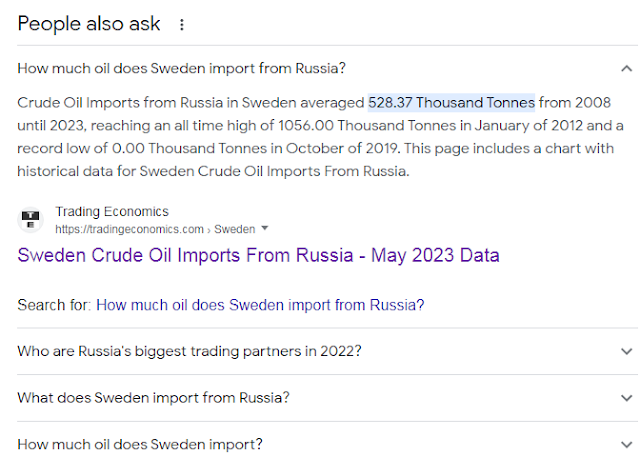This screenshot has height=457, width=640.
Task: Click the highlighted 528.37 Thousand Tonnes text
Action: 451,102
